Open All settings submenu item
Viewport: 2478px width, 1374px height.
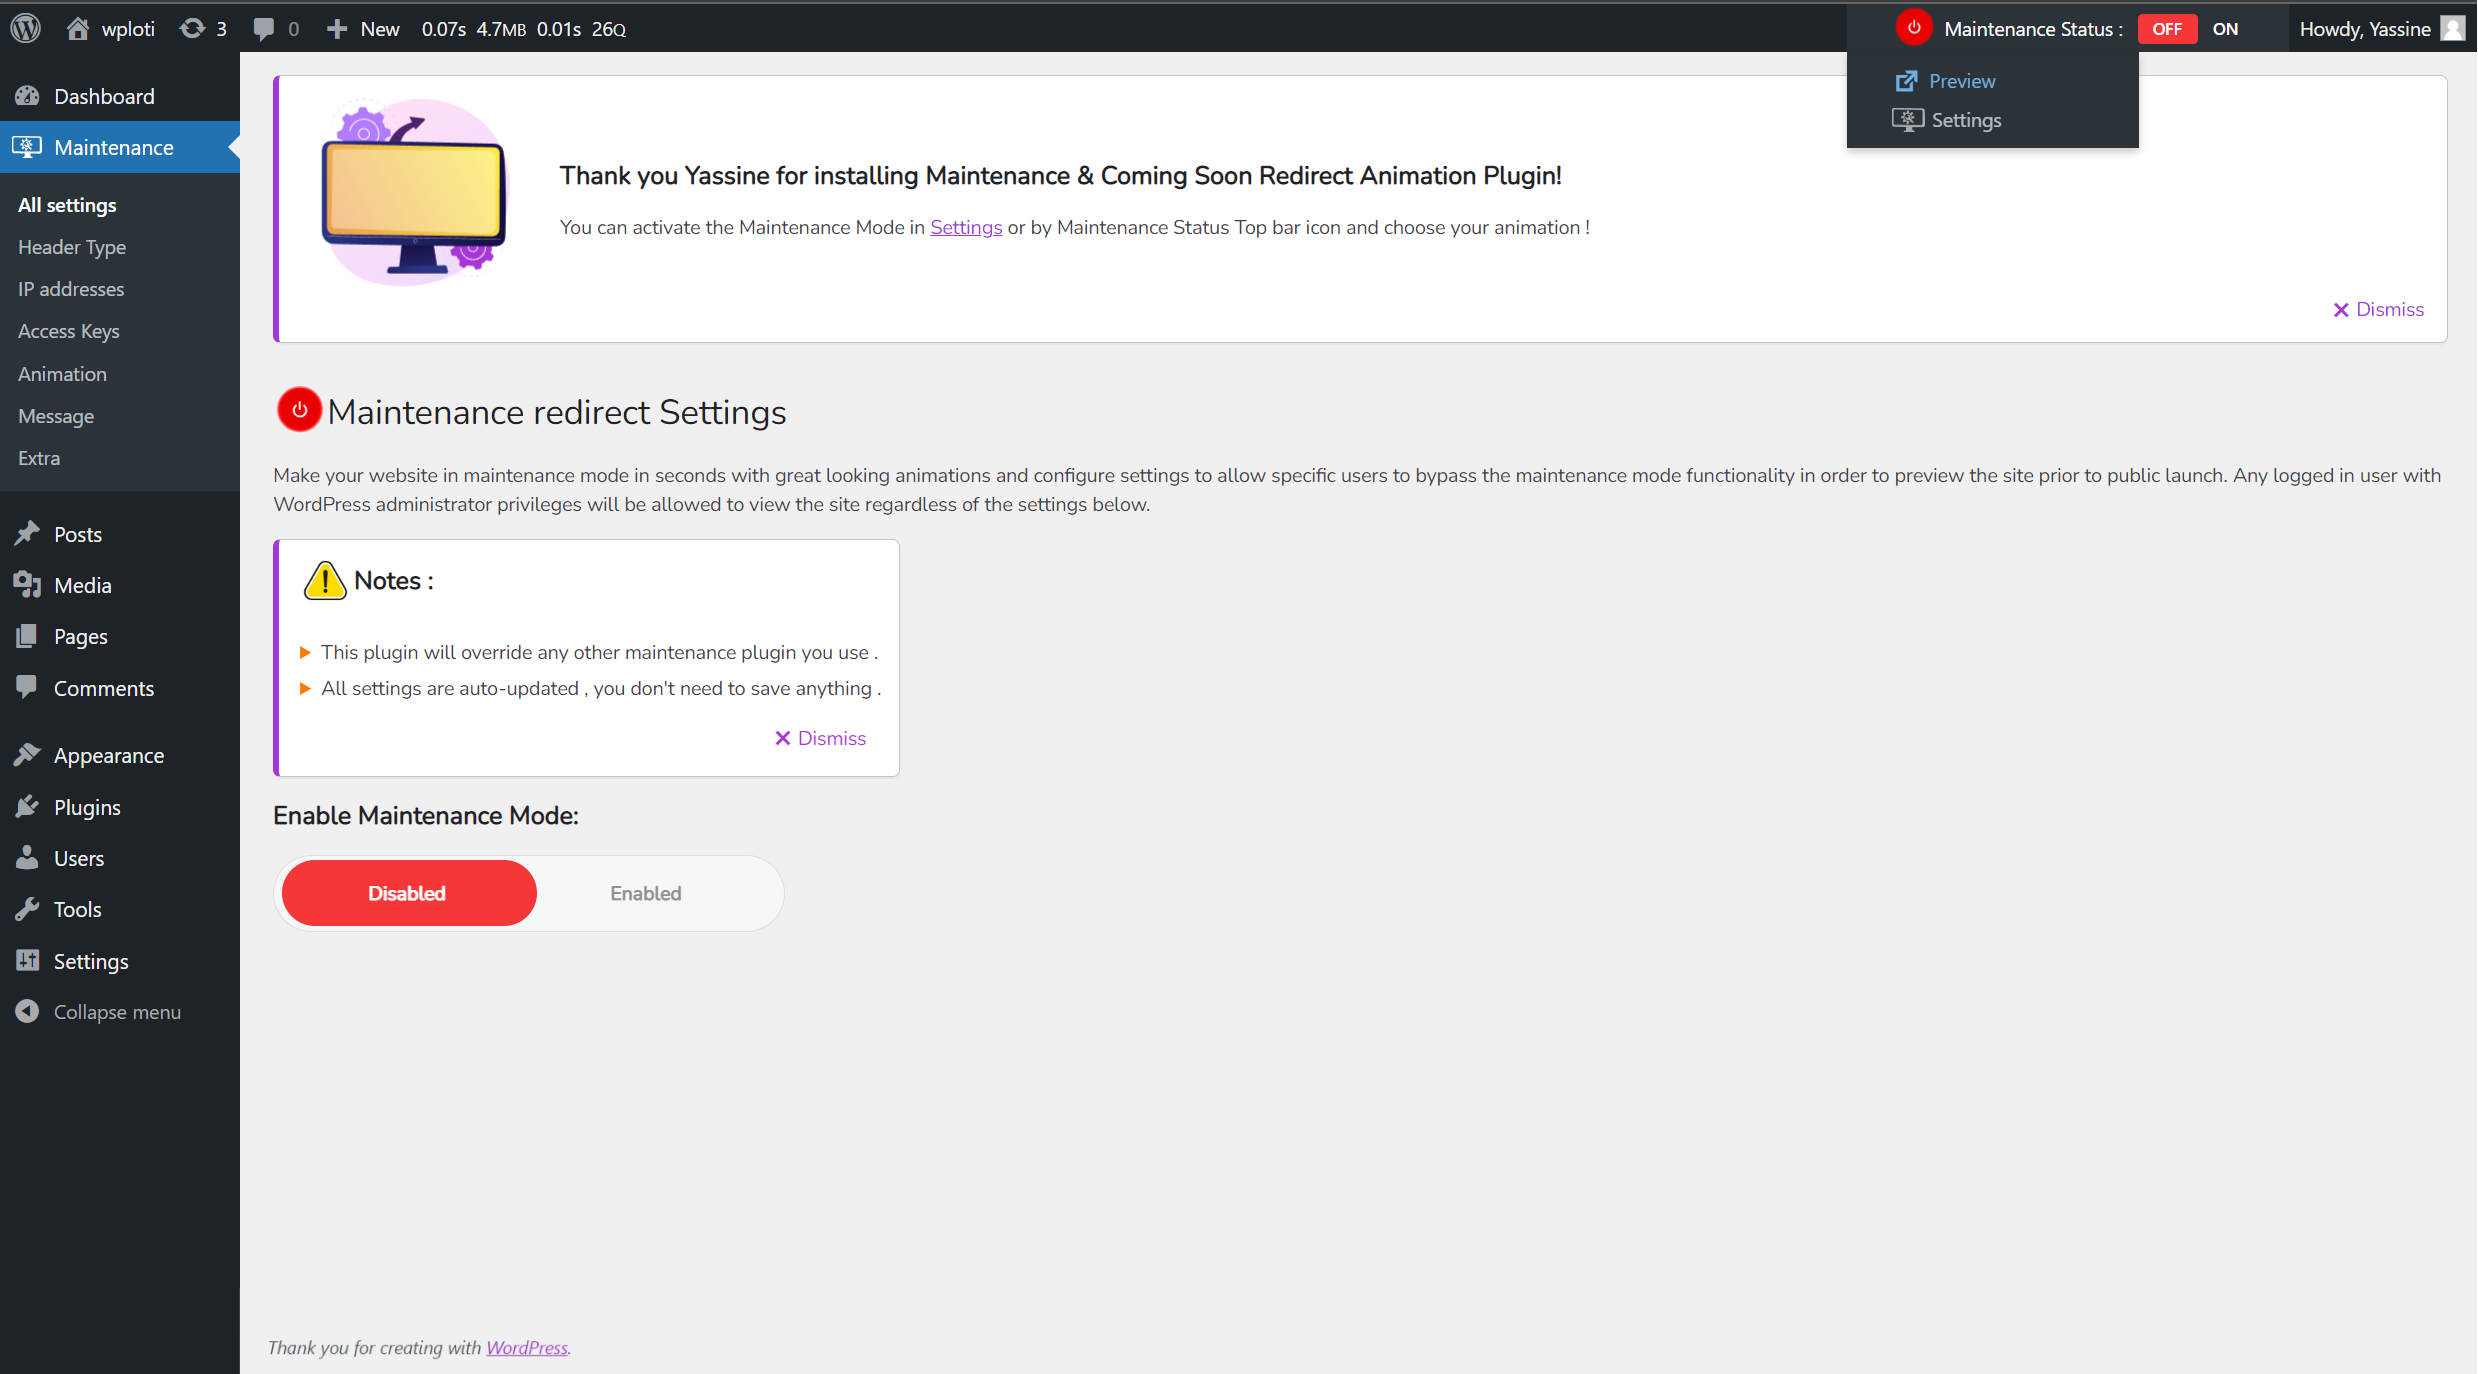click(x=67, y=205)
